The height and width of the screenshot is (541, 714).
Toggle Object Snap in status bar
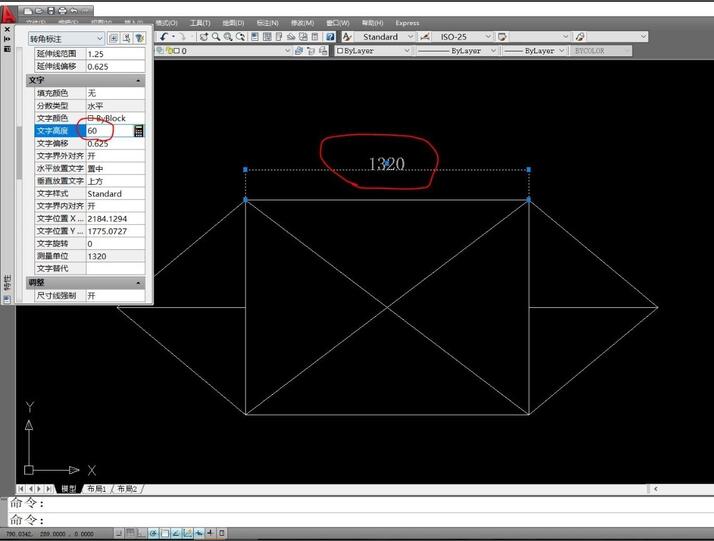(165, 533)
